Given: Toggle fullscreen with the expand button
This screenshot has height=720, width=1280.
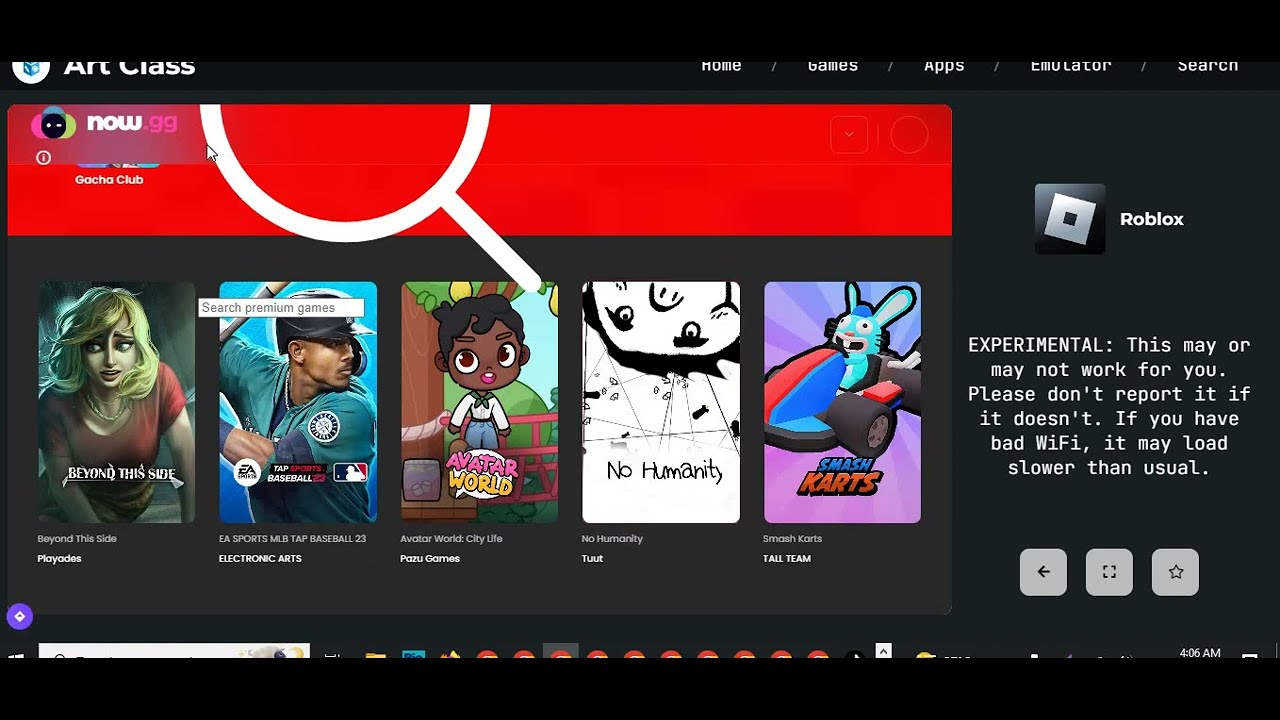Looking at the screenshot, I should (x=1109, y=572).
